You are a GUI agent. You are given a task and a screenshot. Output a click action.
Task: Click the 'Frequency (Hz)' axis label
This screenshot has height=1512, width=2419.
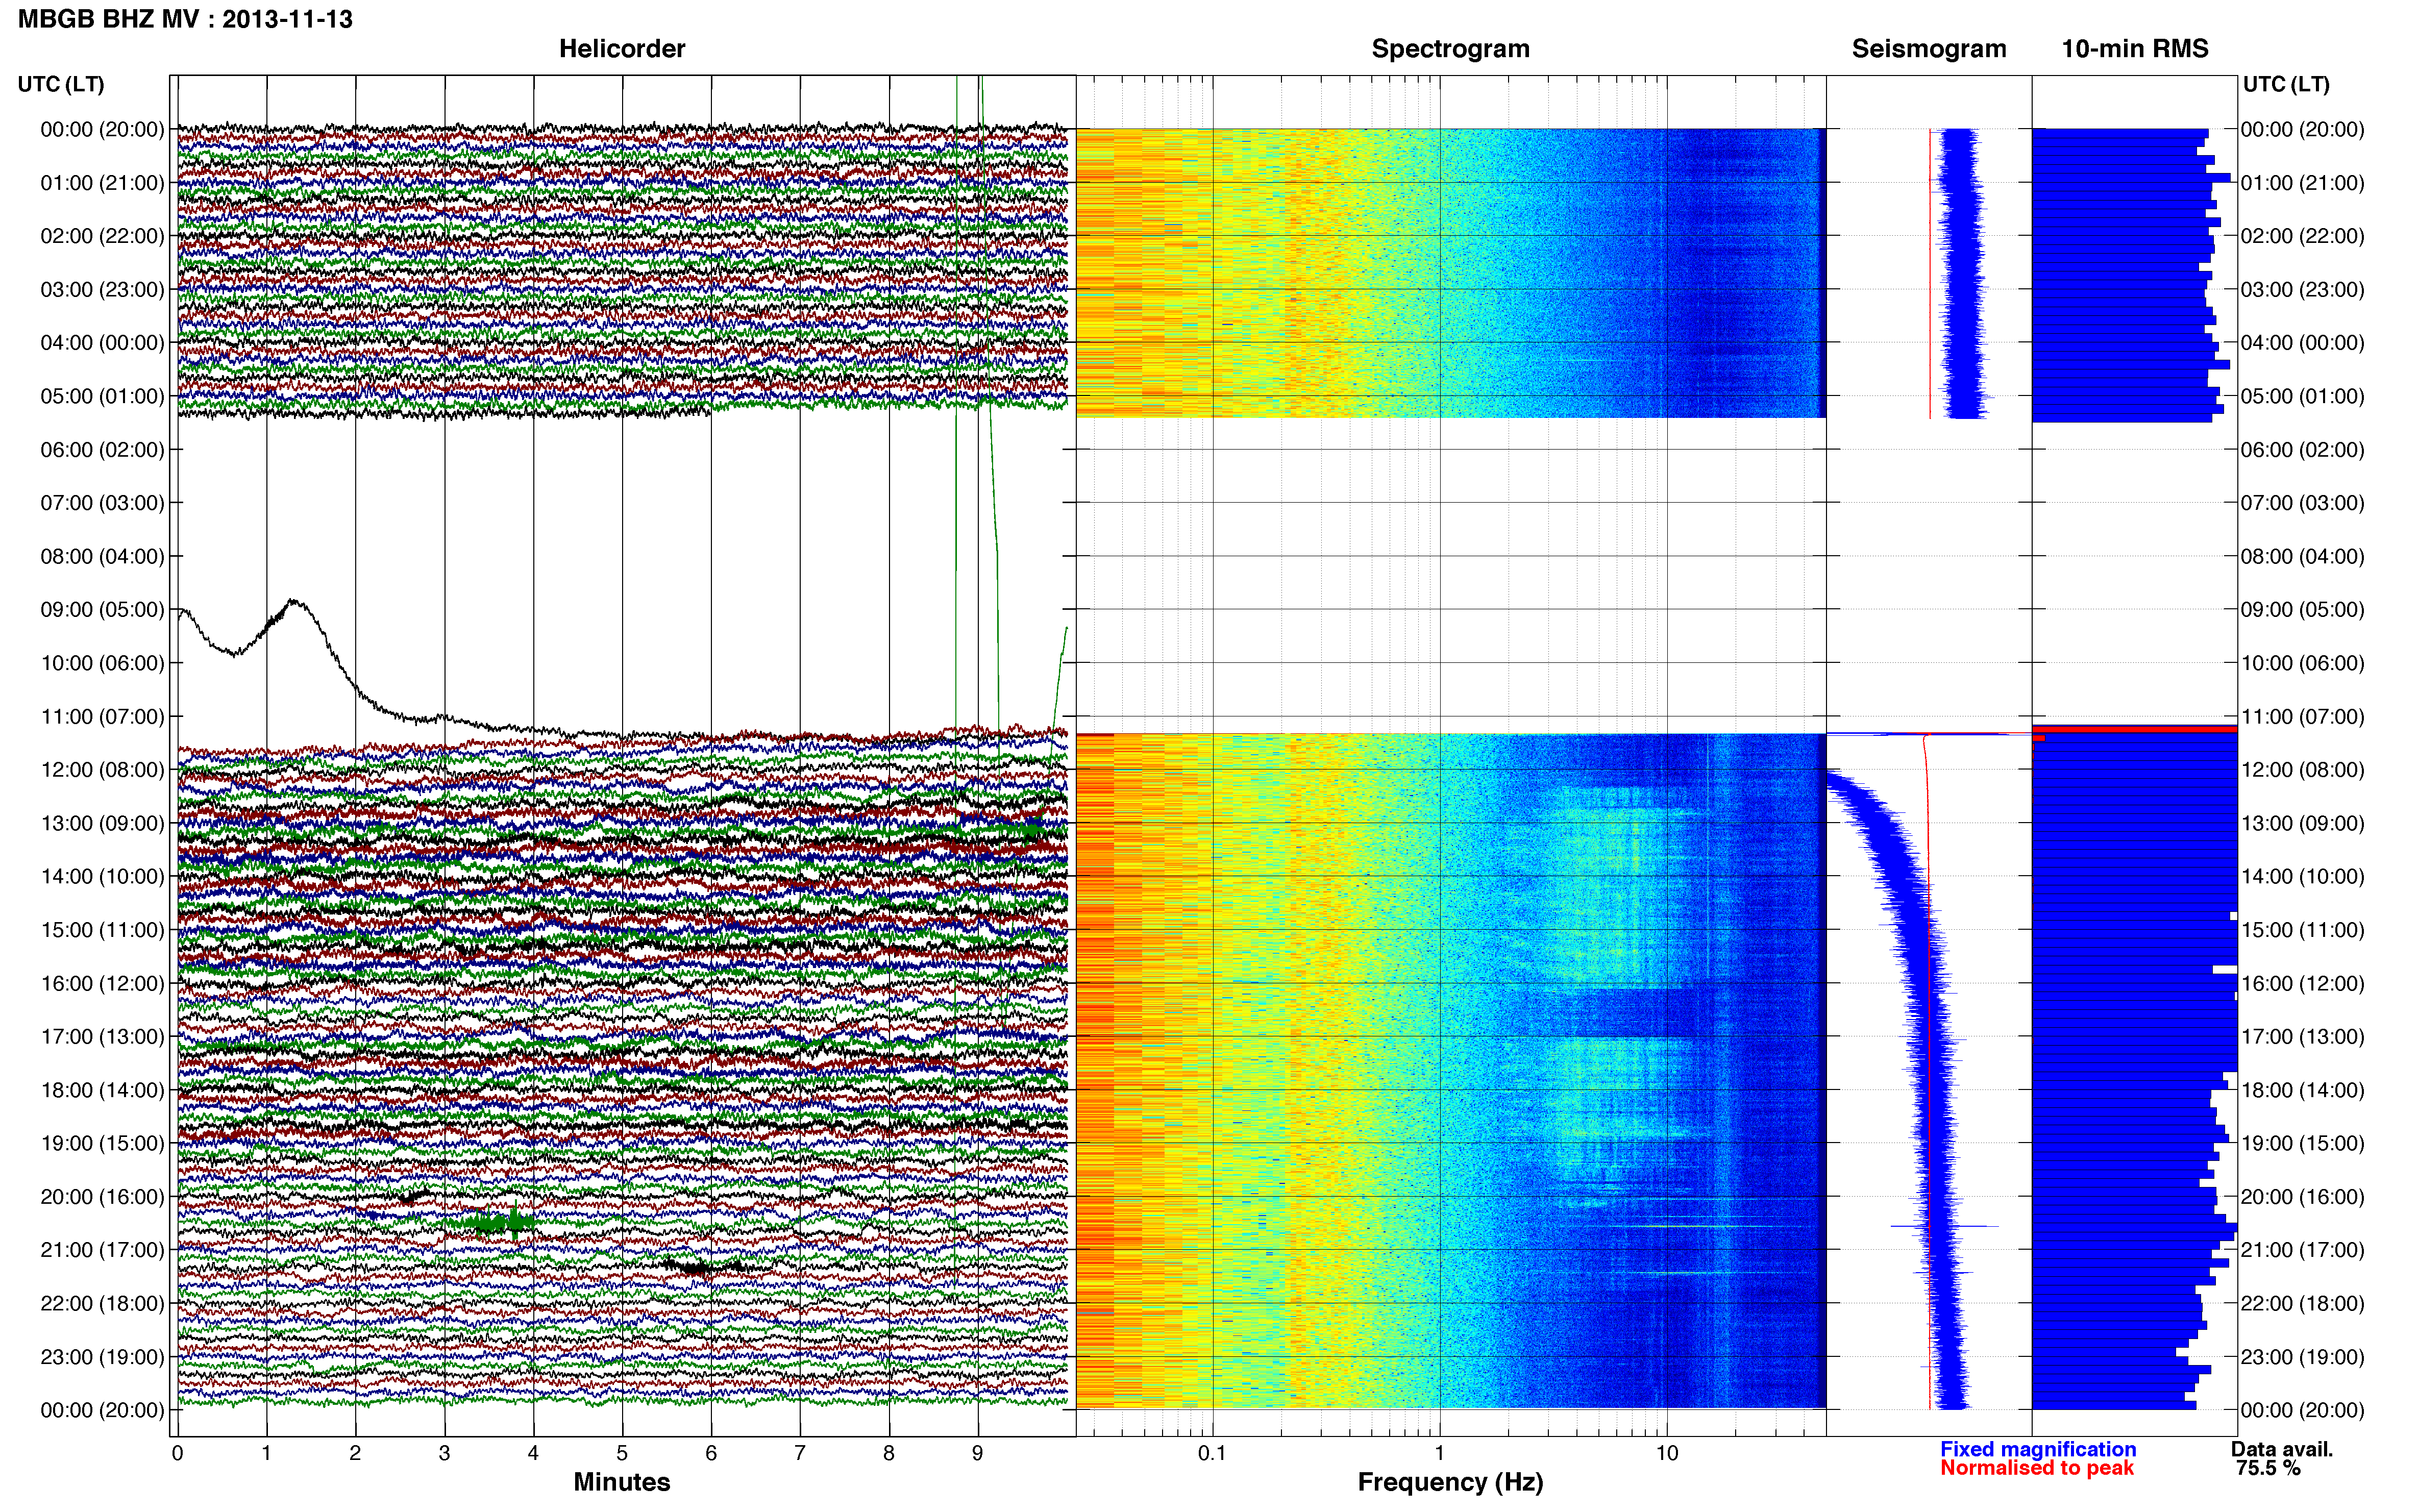click(1450, 1482)
